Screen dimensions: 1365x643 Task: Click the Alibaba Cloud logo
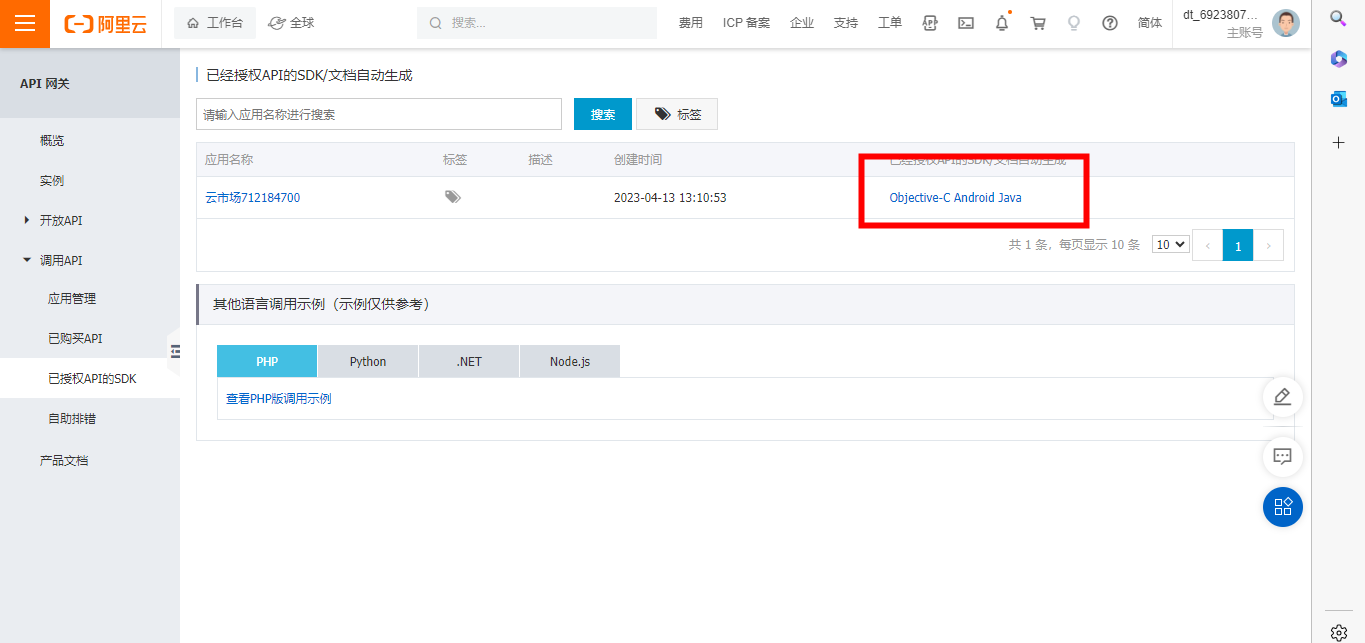coord(105,24)
